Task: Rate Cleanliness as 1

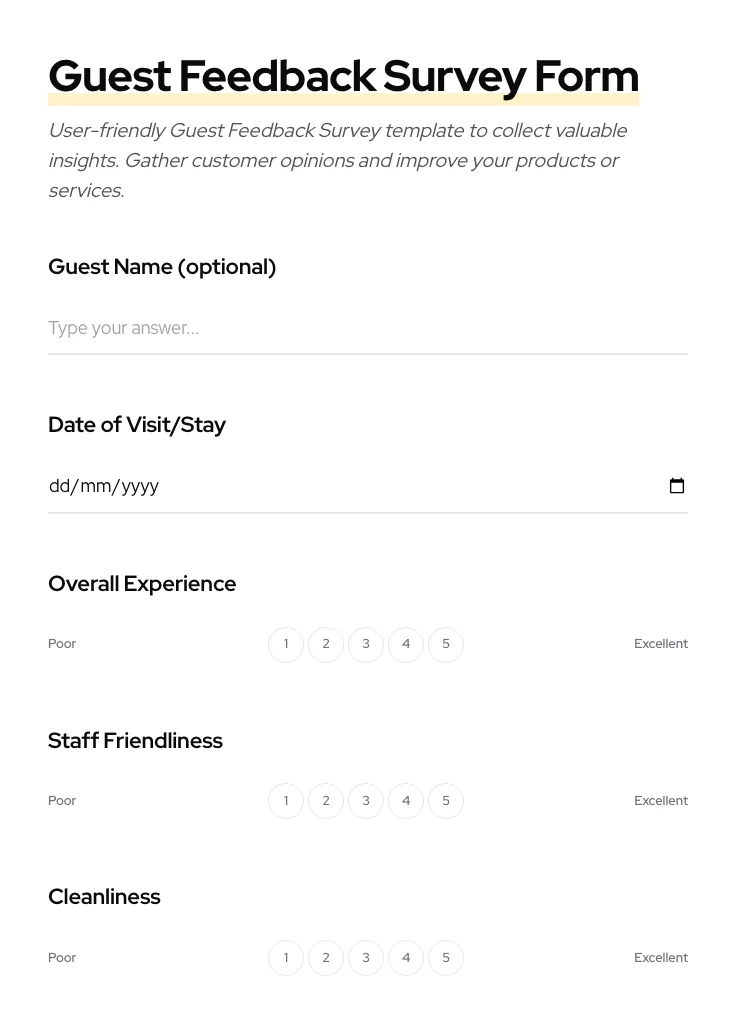Action: [286, 957]
